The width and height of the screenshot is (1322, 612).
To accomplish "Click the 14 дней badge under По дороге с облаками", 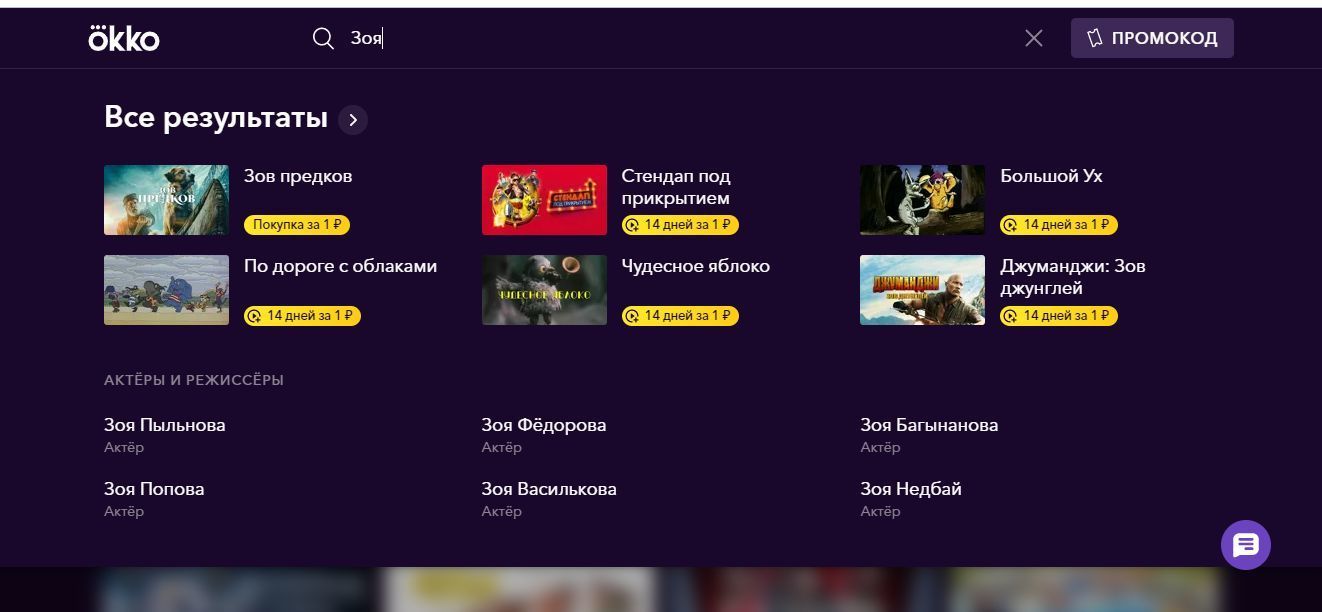I will pyautogui.click(x=302, y=316).
